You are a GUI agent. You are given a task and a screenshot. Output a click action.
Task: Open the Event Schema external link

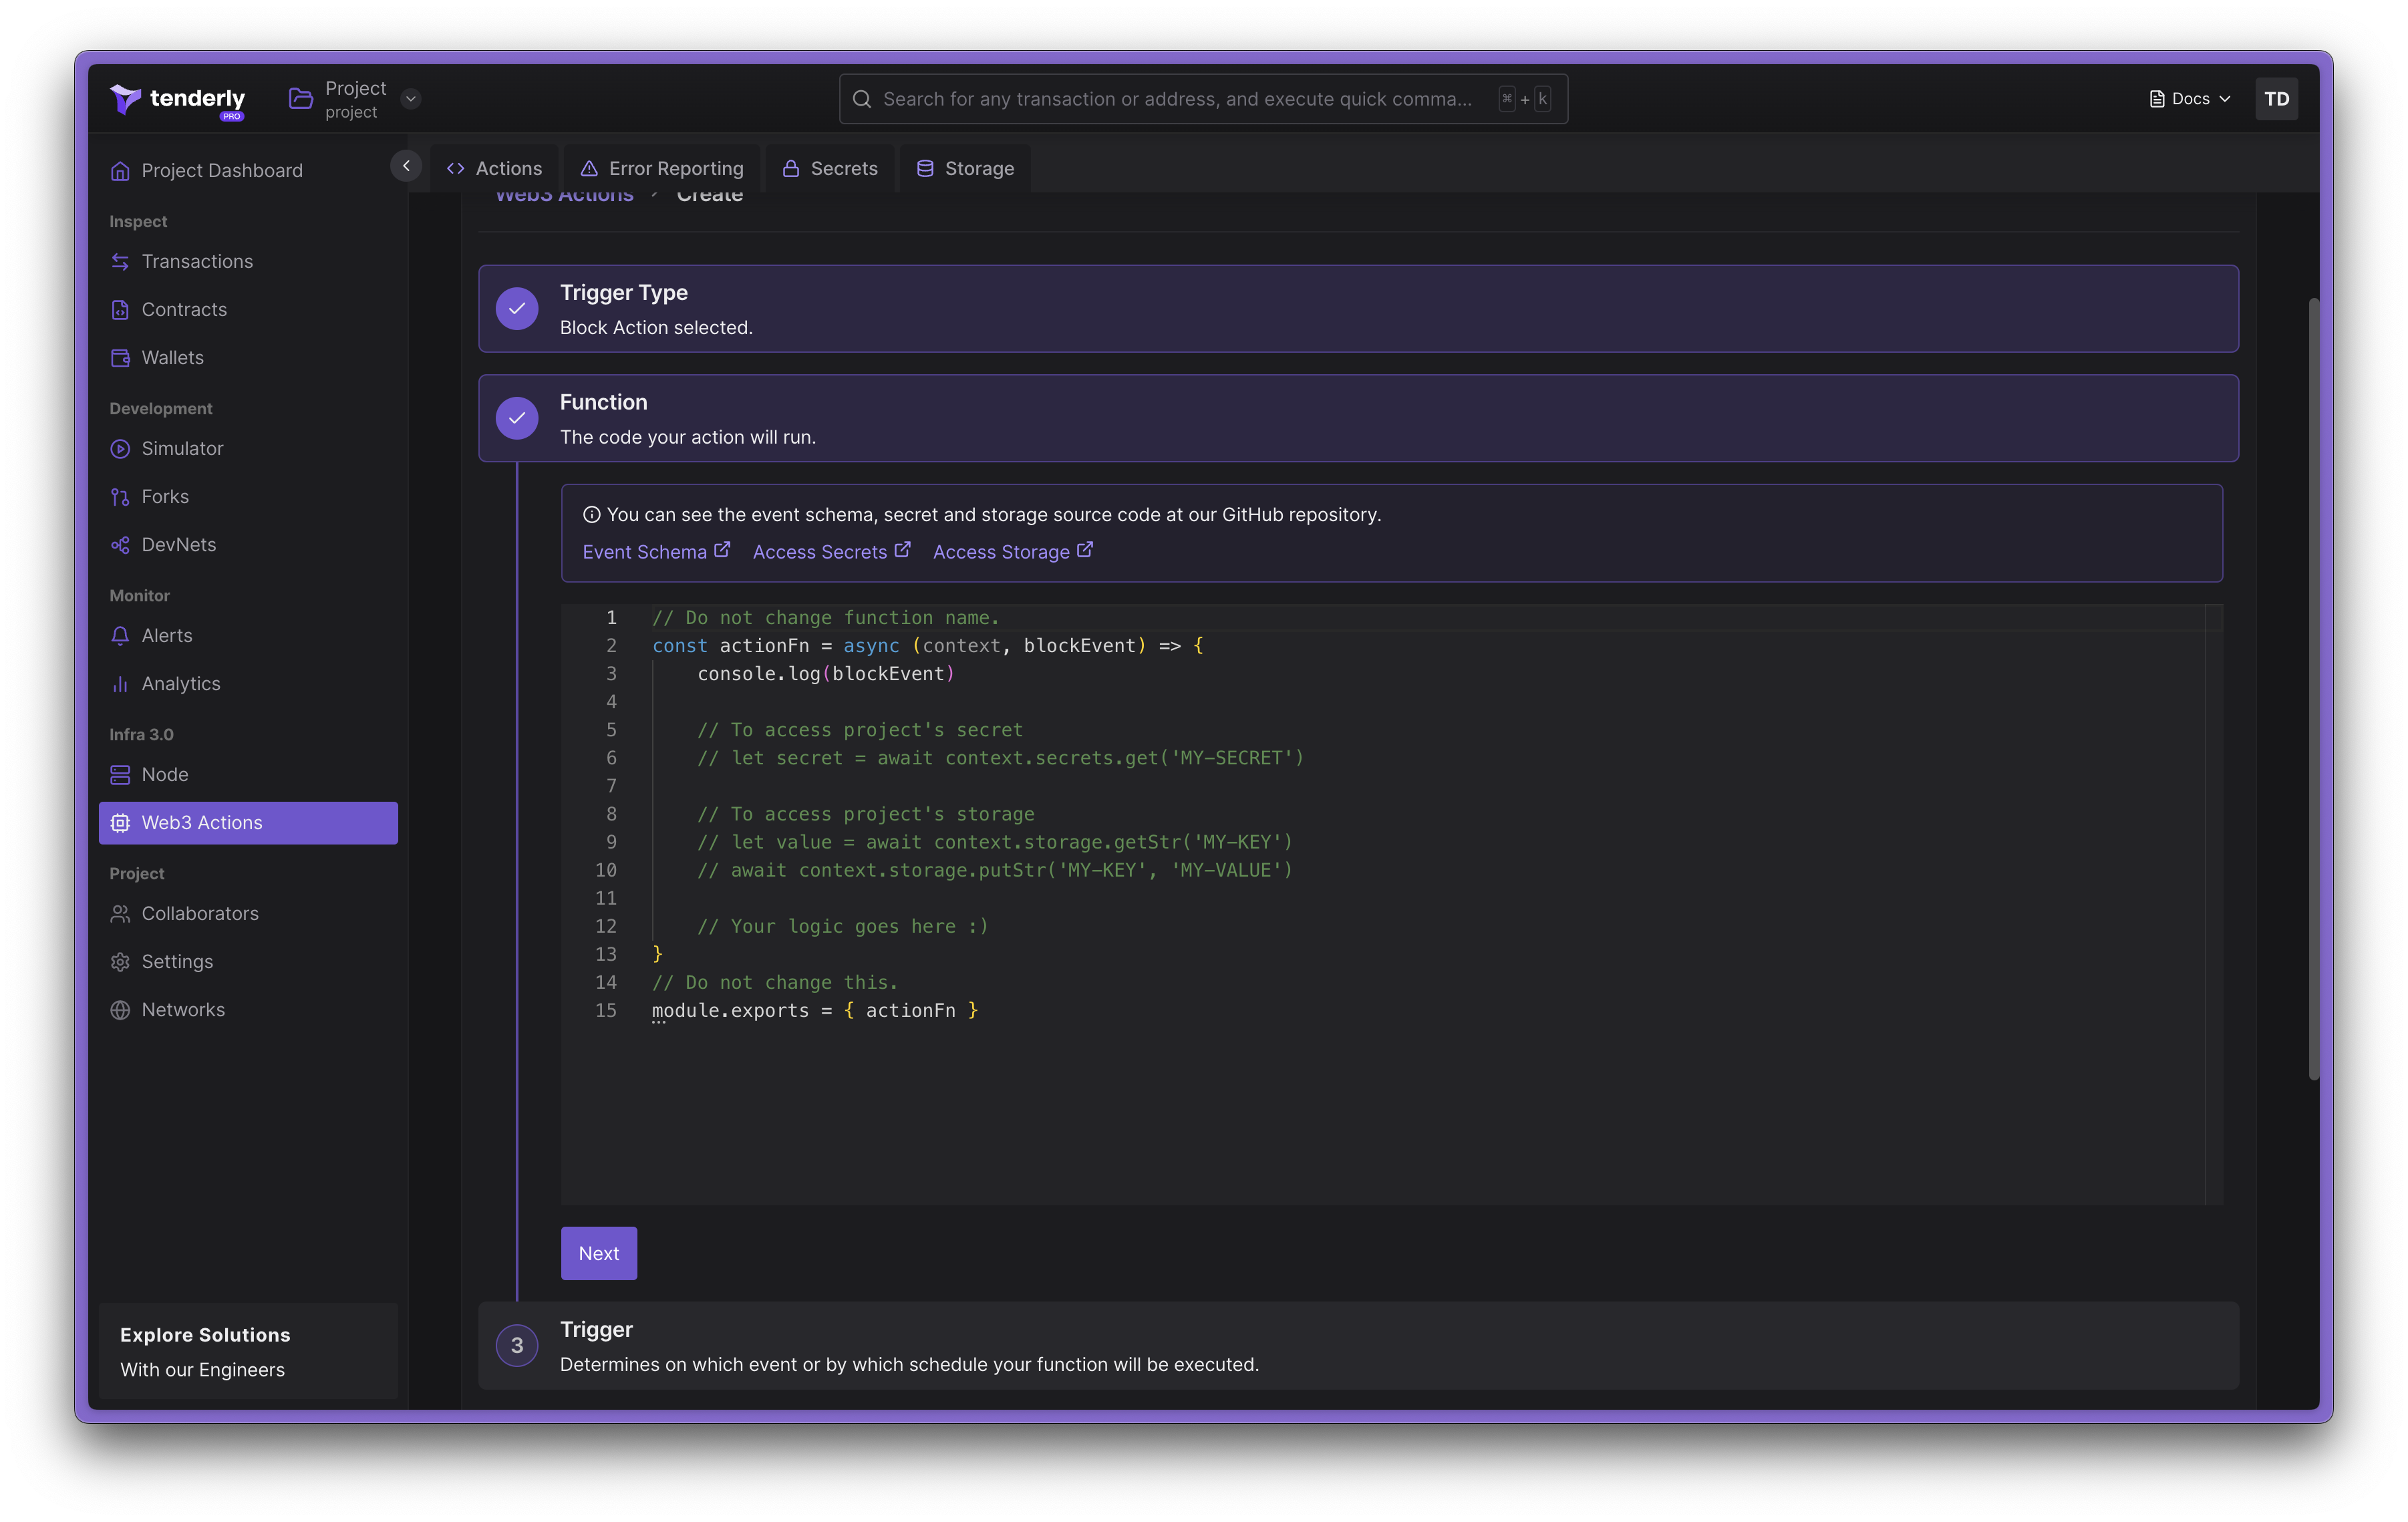point(653,551)
